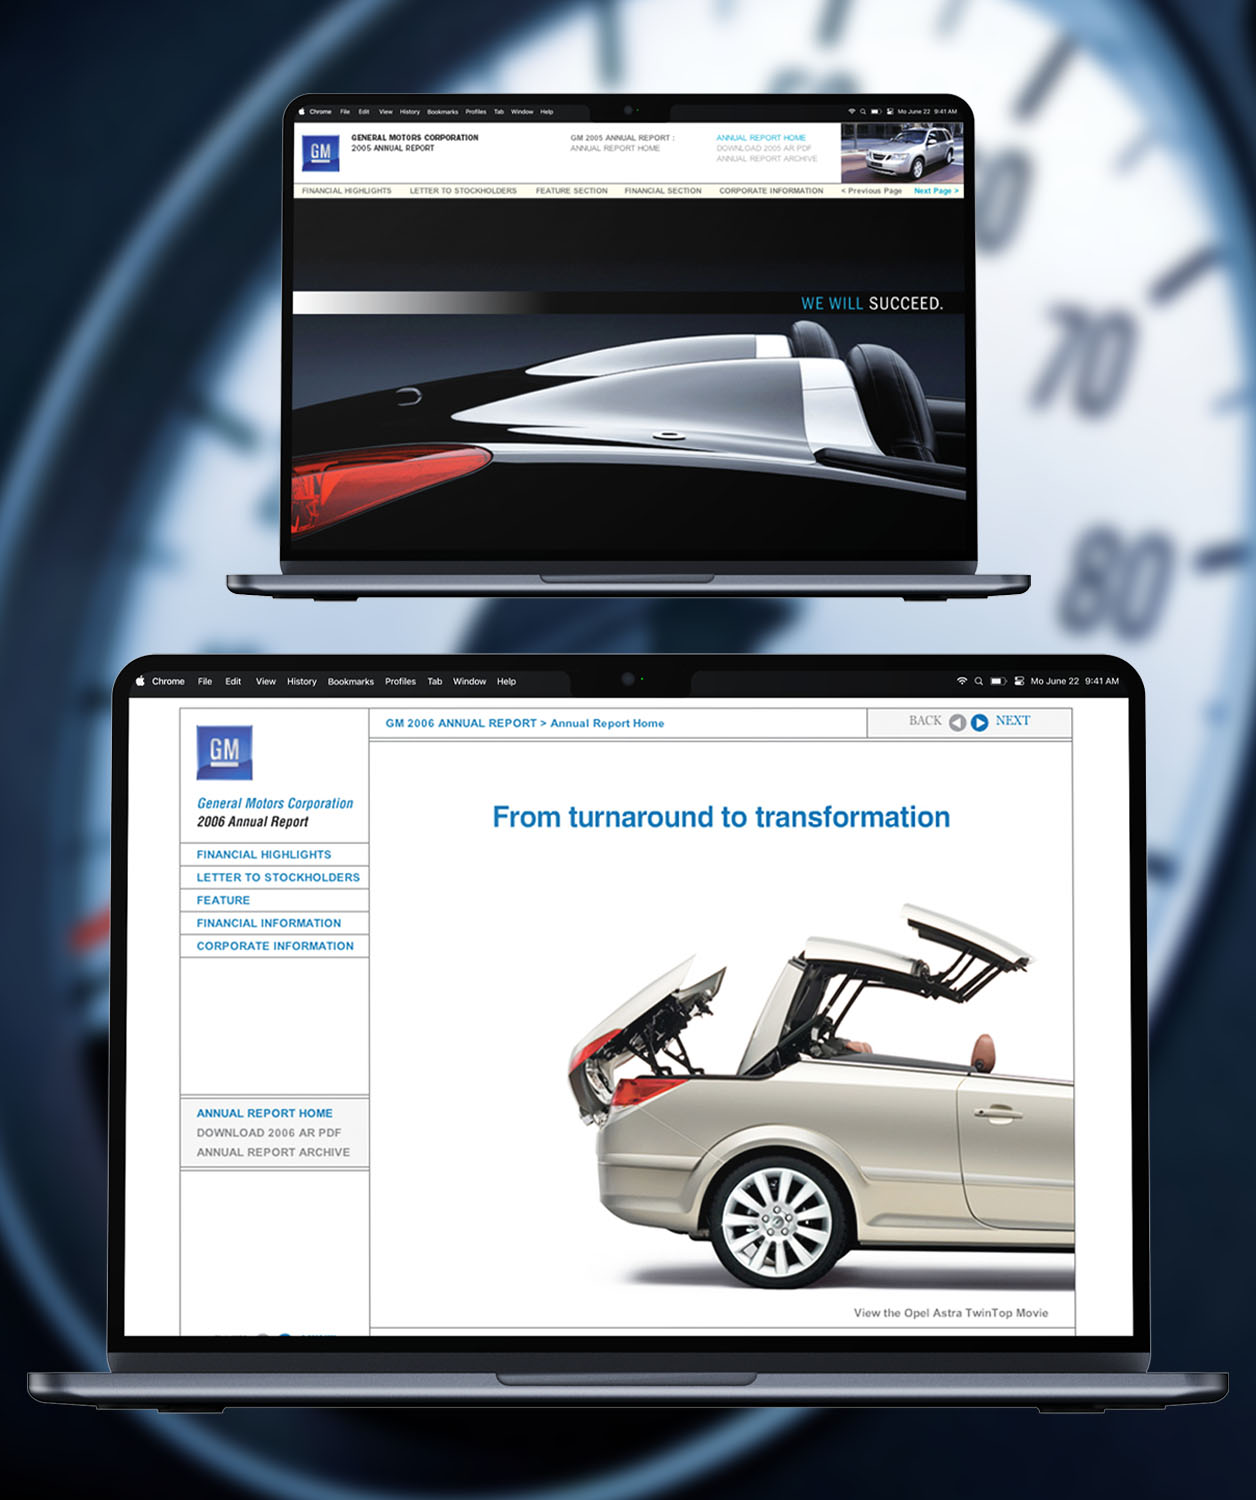This screenshot has height=1500, width=1256.
Task: Open the Apple menu on the bottom laptop
Action: point(140,681)
